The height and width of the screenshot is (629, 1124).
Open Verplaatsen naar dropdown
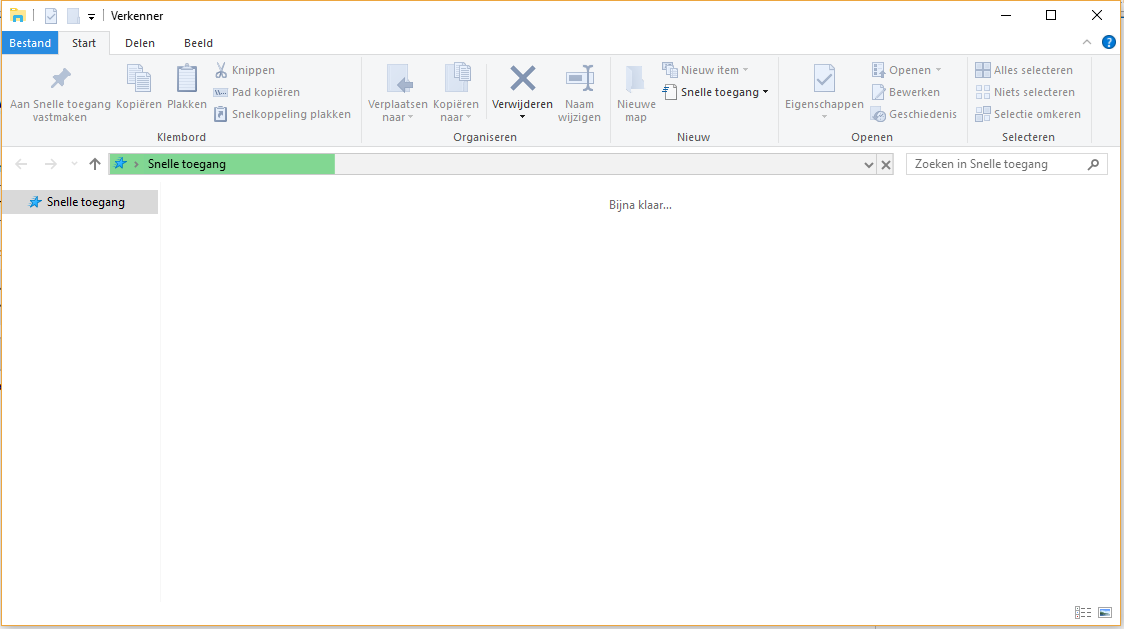(398, 111)
